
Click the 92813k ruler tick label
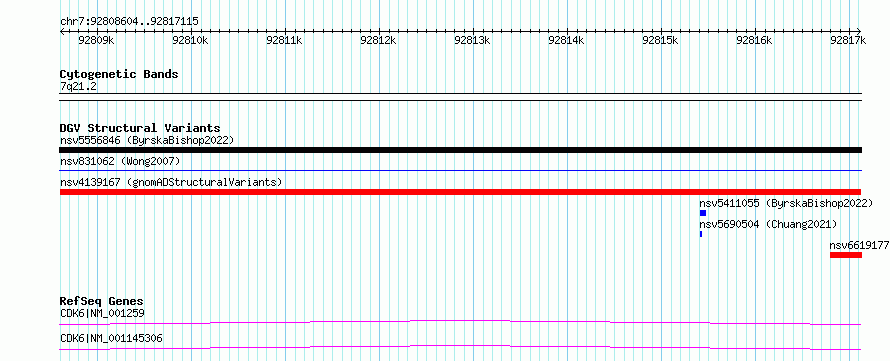[x=472, y=40]
